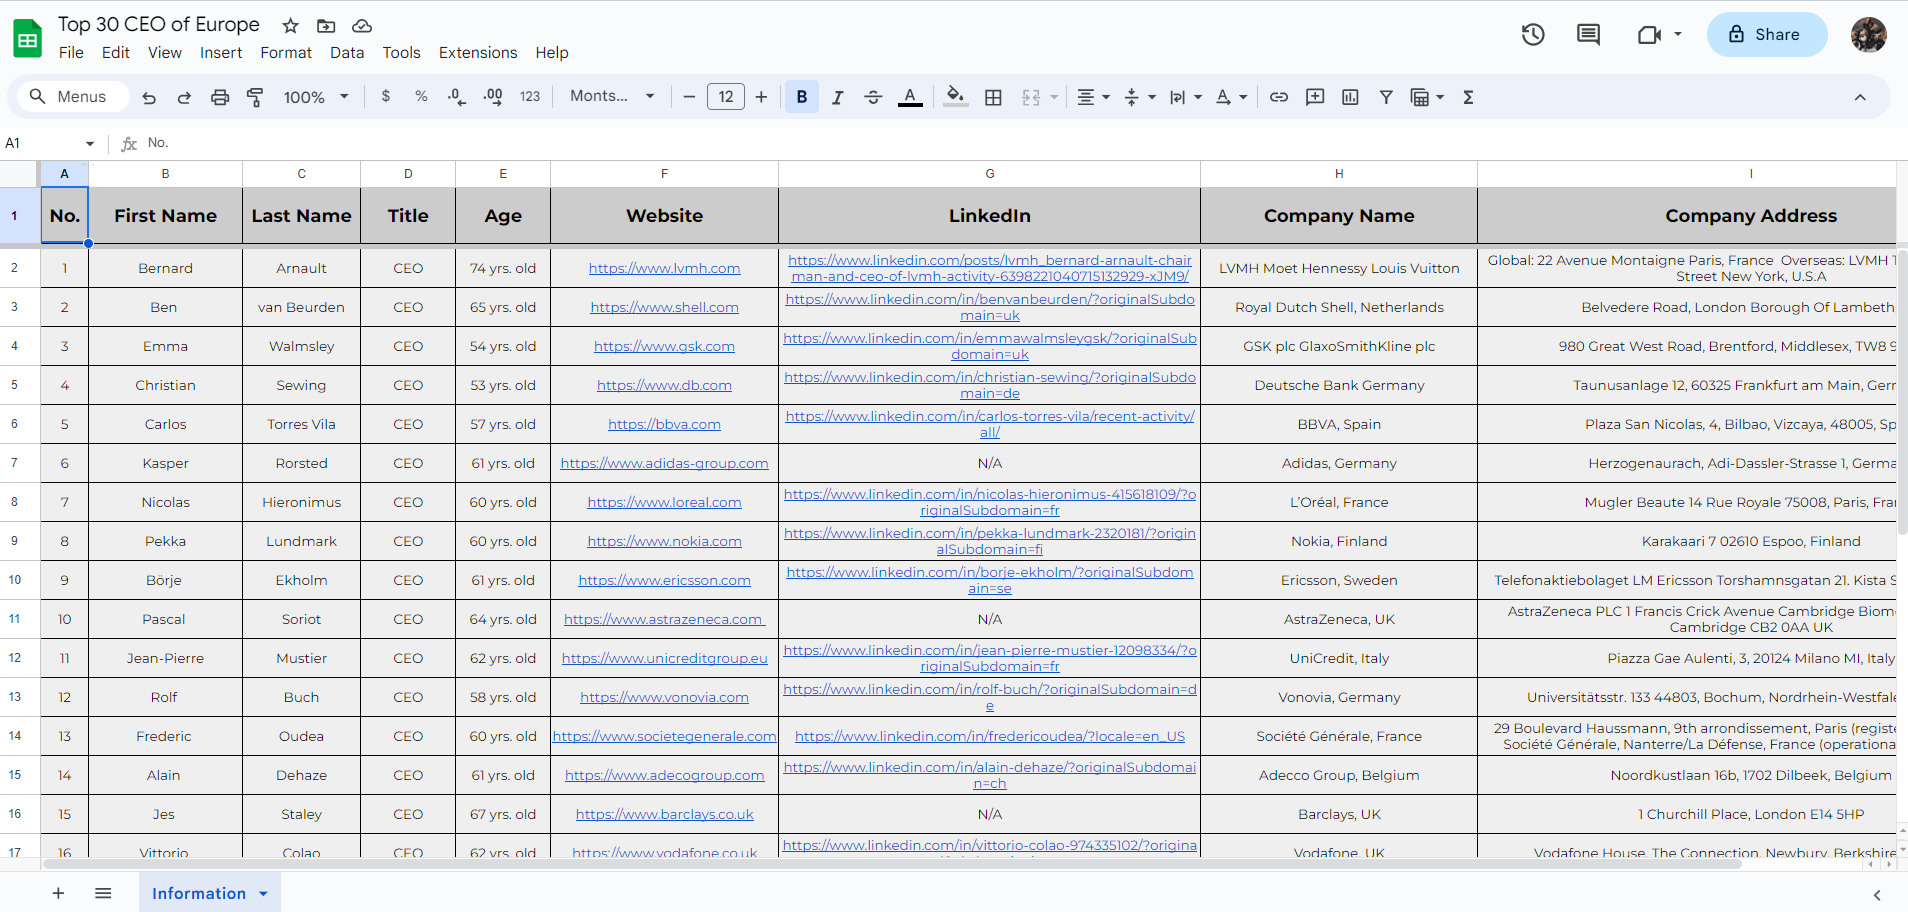Search the Menus box
Screen dimensions: 1908x912
(x=74, y=97)
